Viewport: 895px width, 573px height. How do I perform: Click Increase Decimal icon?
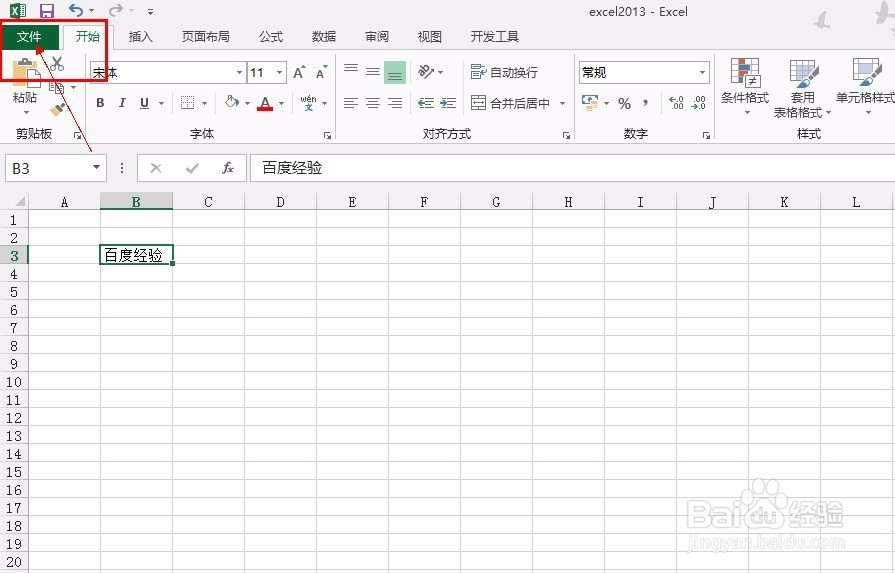(x=676, y=103)
